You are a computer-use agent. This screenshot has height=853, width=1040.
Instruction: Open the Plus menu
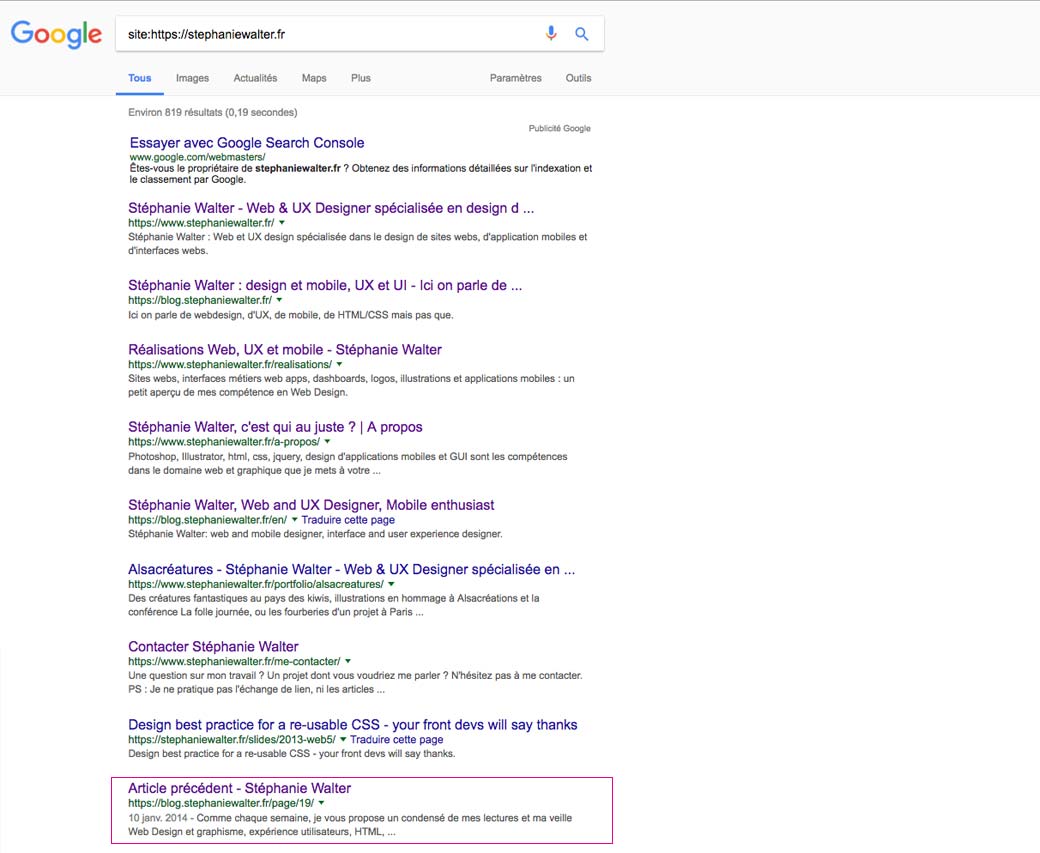pyautogui.click(x=361, y=78)
